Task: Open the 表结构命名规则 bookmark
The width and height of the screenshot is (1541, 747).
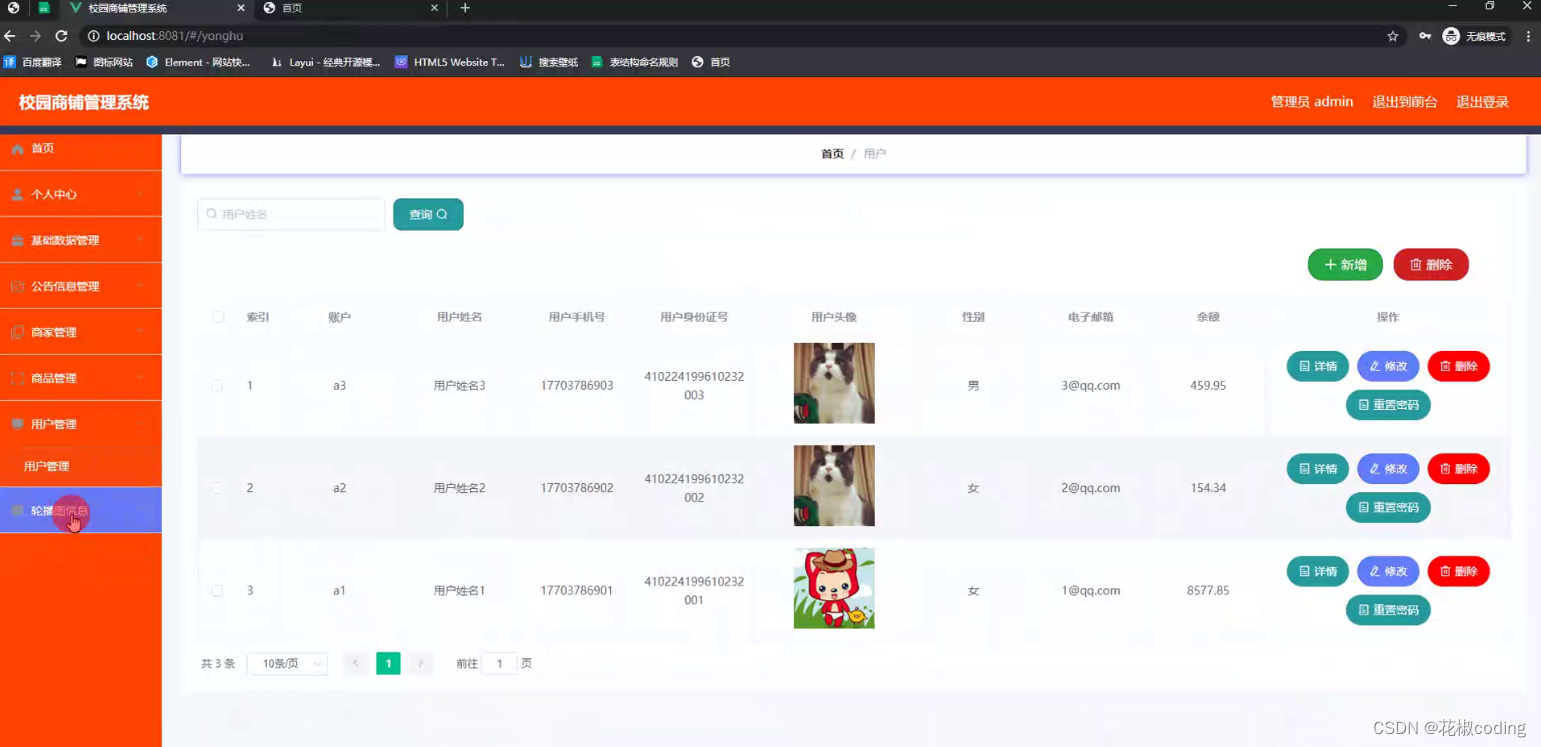Action: [635, 62]
